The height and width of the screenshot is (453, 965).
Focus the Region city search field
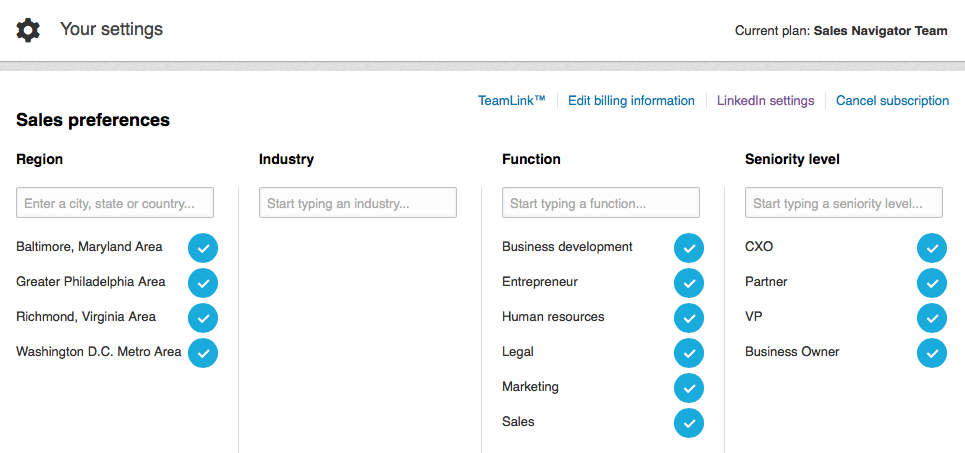[x=115, y=202]
